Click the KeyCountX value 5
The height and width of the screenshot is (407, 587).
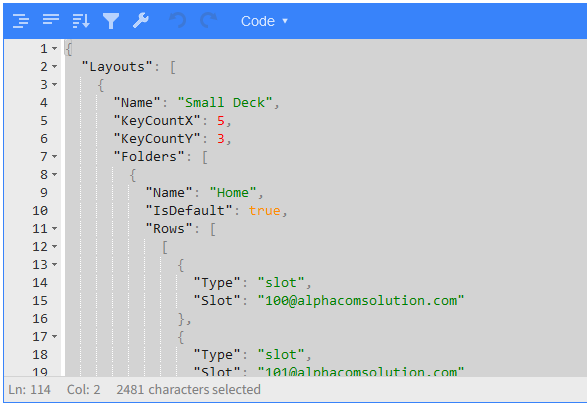tap(221, 121)
